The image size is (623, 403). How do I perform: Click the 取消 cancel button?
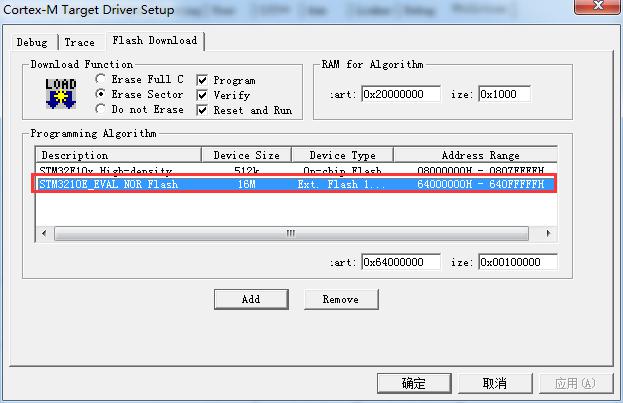tap(495, 383)
